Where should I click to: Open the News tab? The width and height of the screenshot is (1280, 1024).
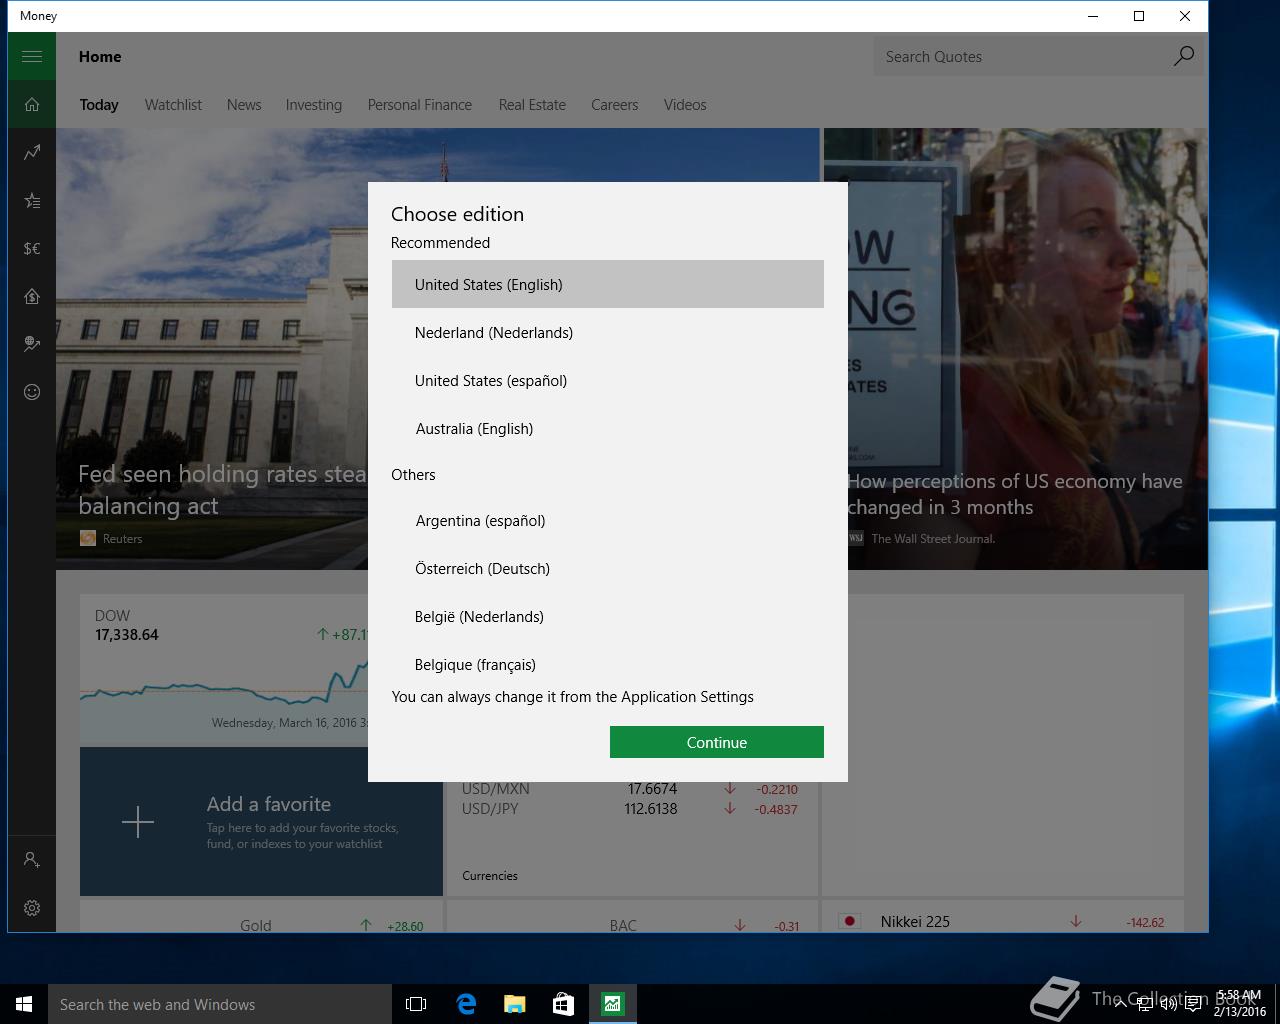click(244, 105)
